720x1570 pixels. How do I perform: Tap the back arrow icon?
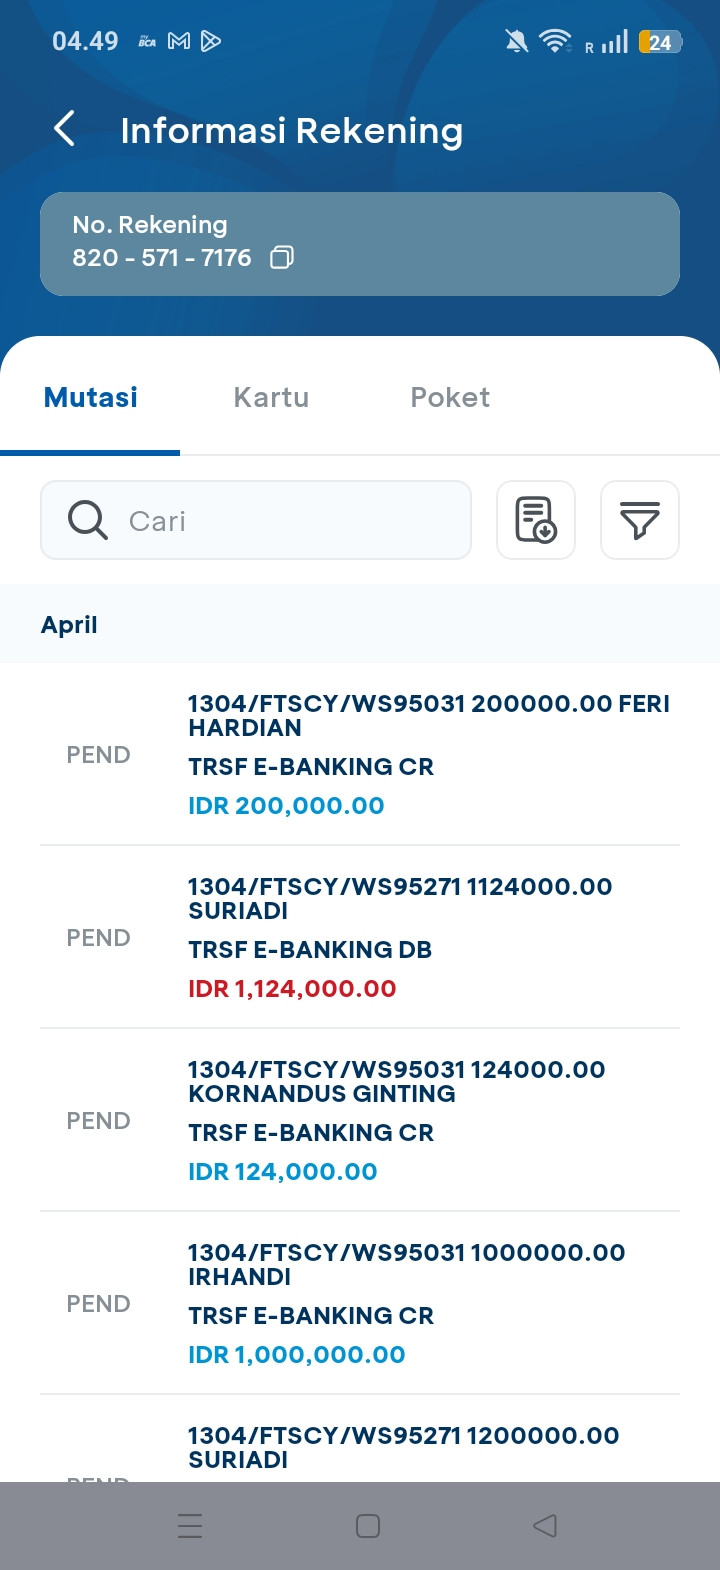[65, 129]
